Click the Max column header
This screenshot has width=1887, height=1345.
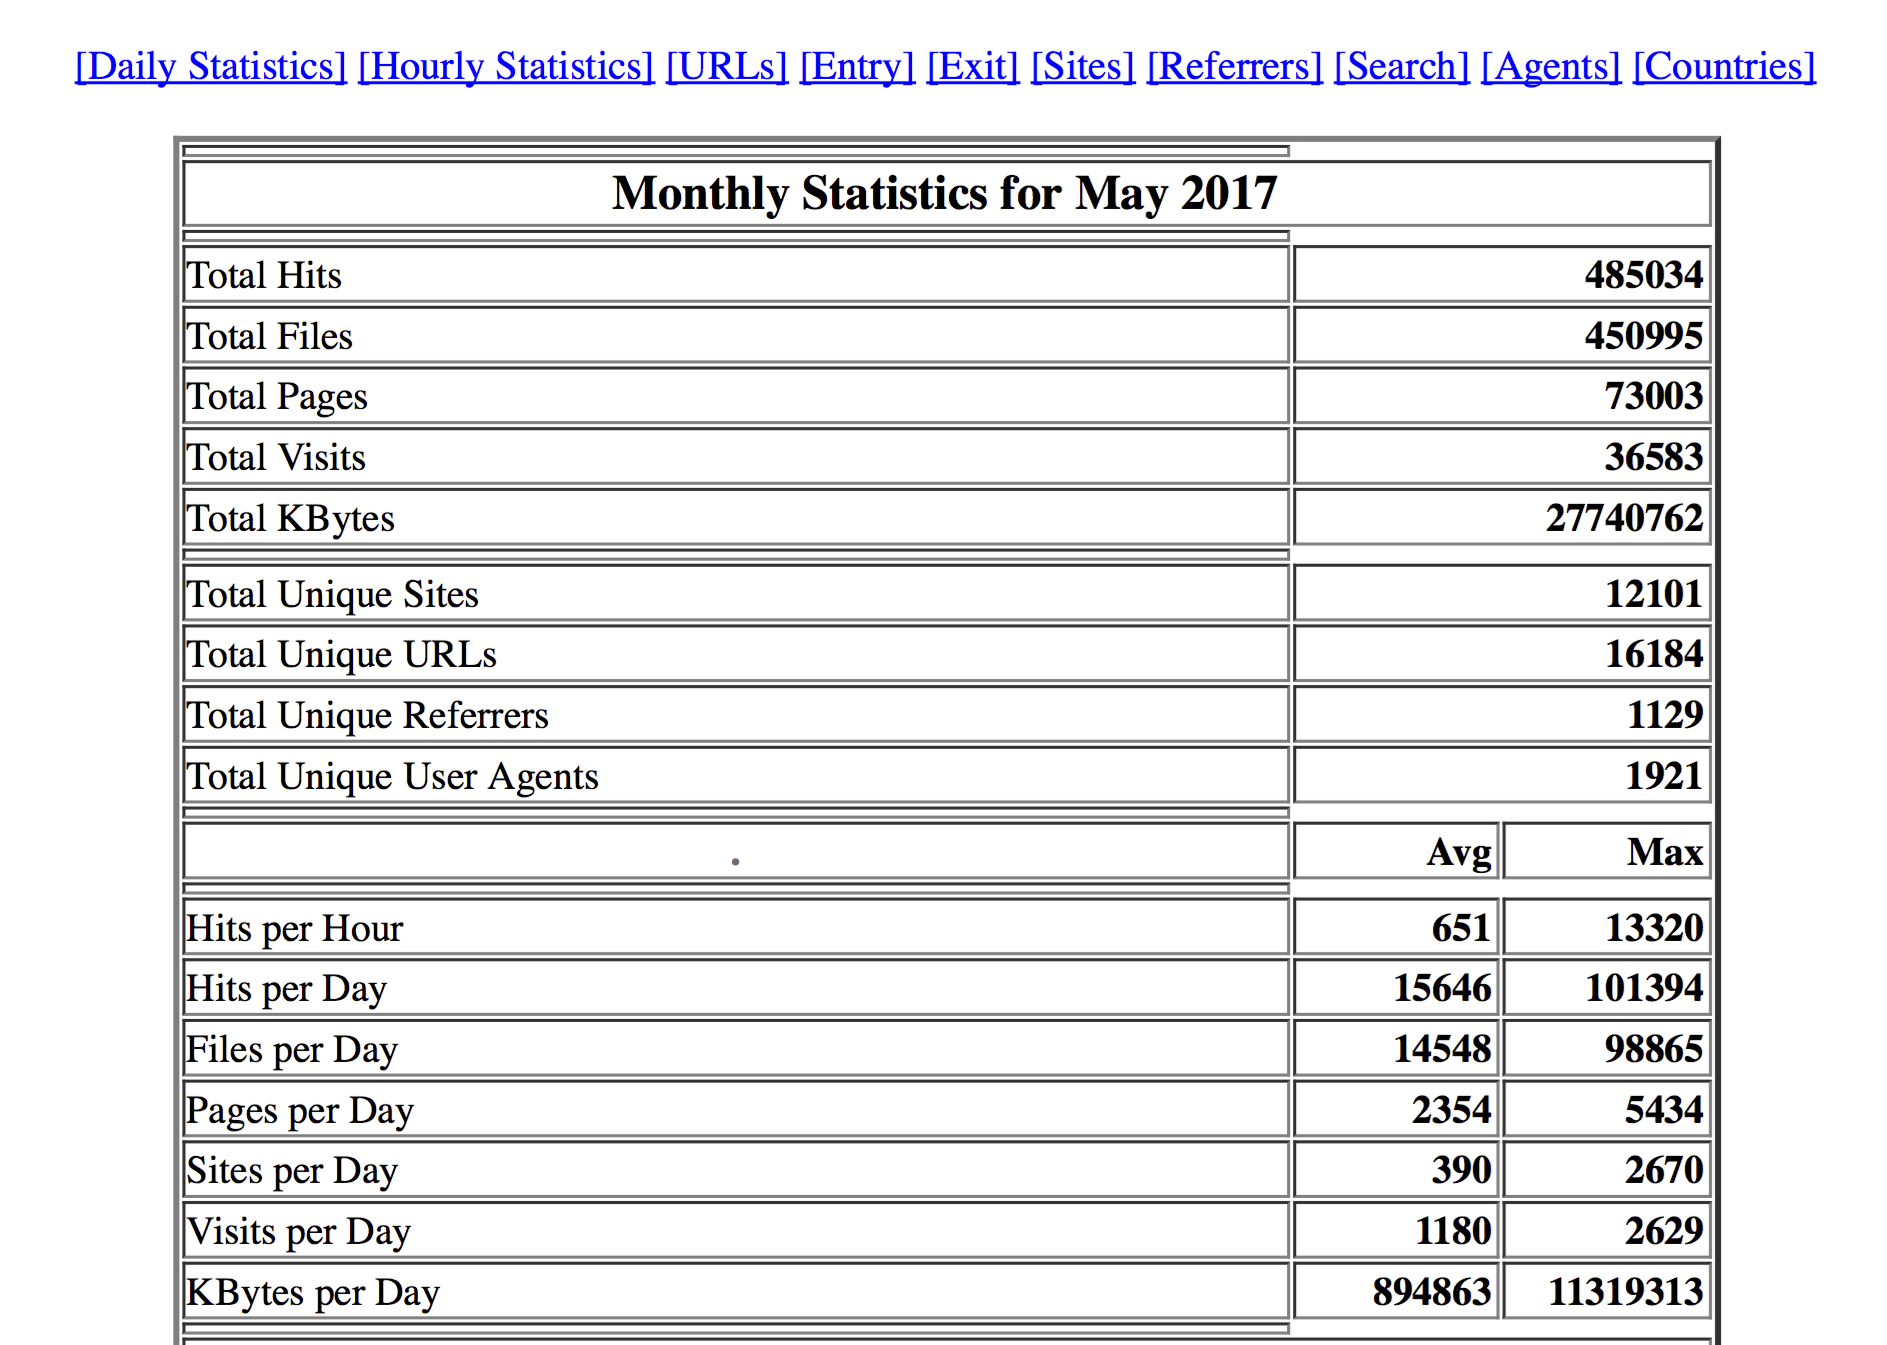[x=1664, y=852]
